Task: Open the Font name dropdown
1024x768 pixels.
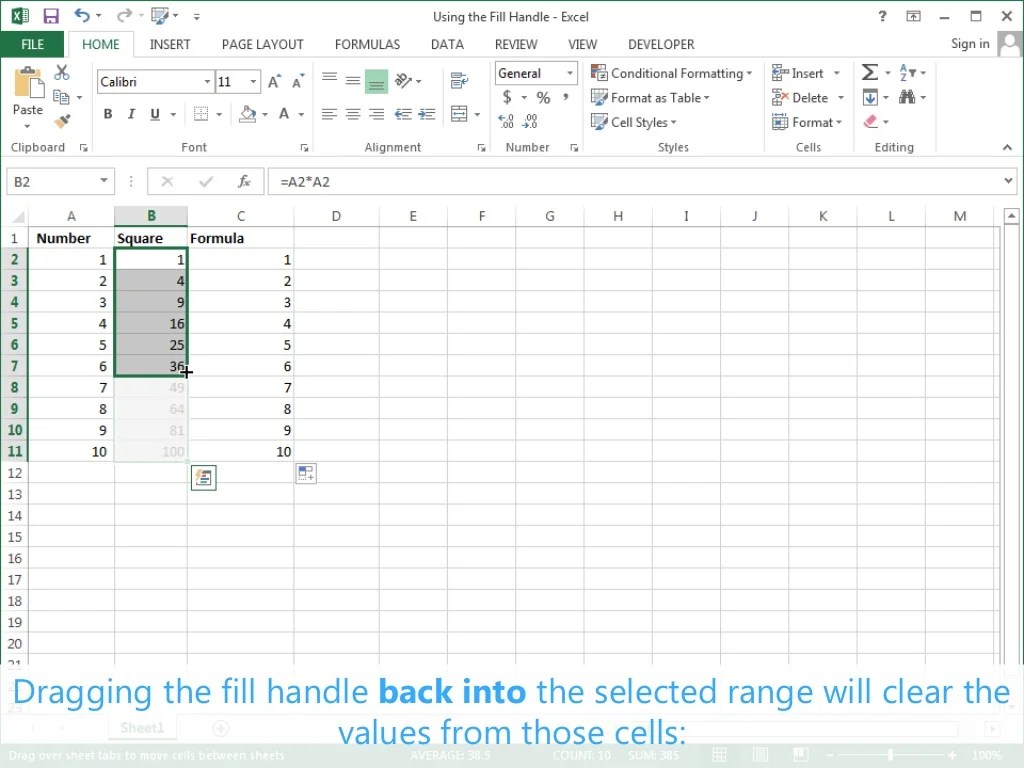Action: coord(207,81)
